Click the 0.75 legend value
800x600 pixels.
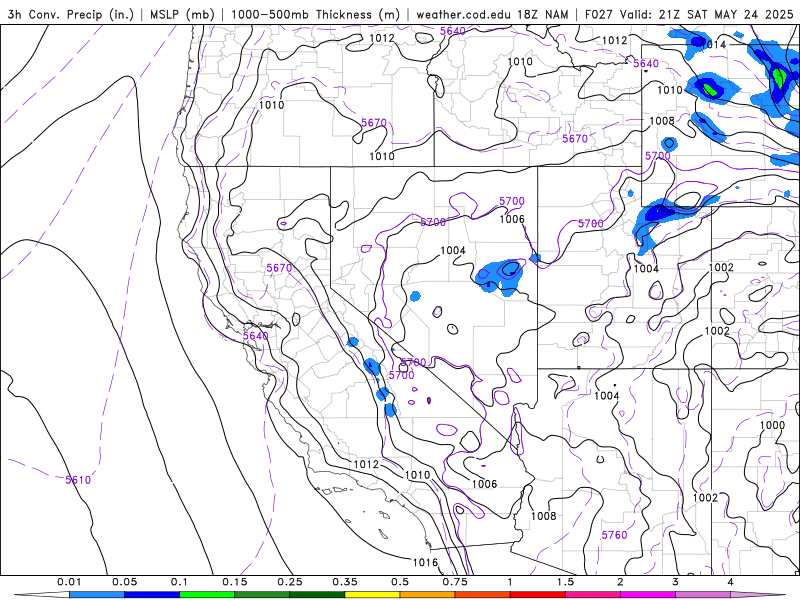[455, 582]
